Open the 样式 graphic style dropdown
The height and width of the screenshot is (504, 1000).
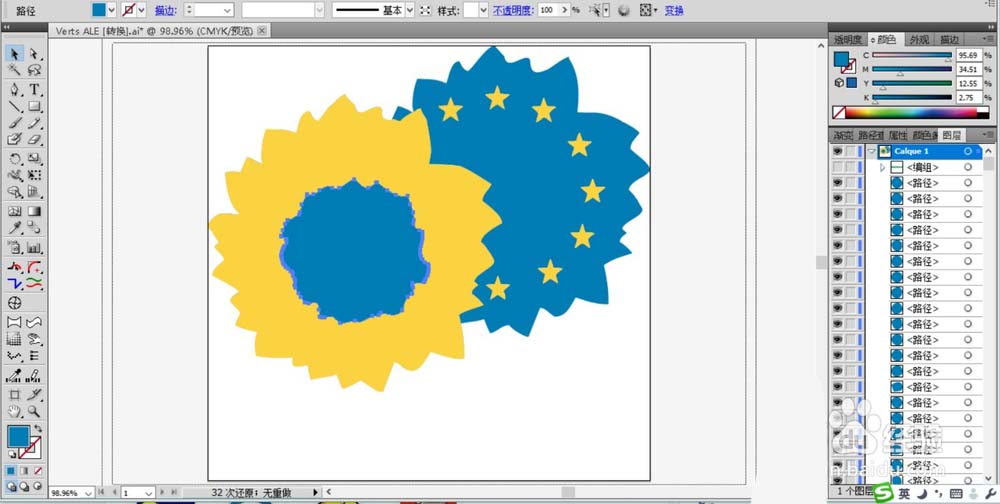point(483,10)
